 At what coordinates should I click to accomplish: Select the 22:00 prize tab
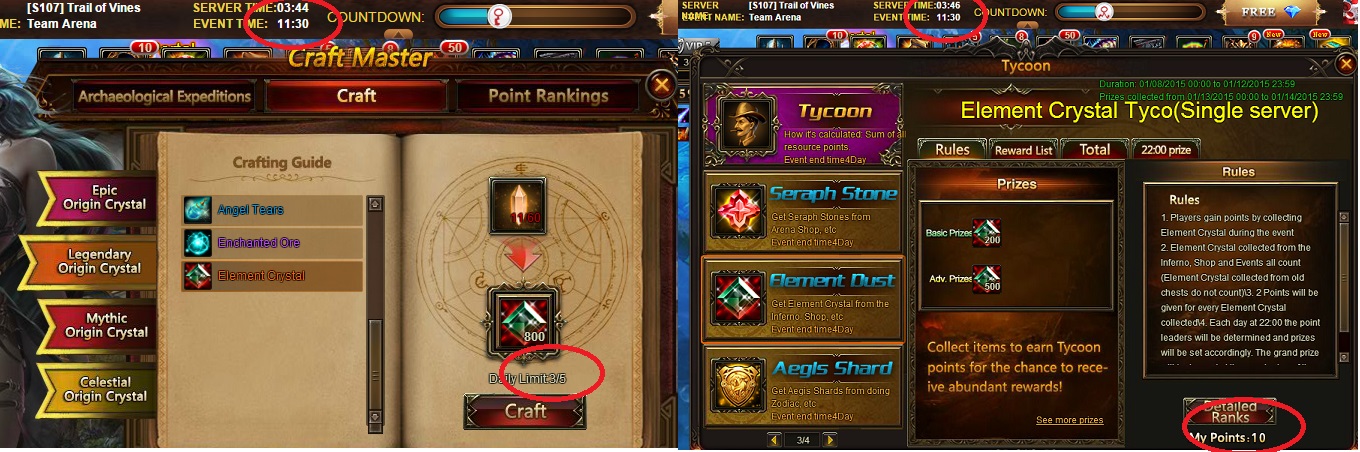pyautogui.click(x=1165, y=150)
